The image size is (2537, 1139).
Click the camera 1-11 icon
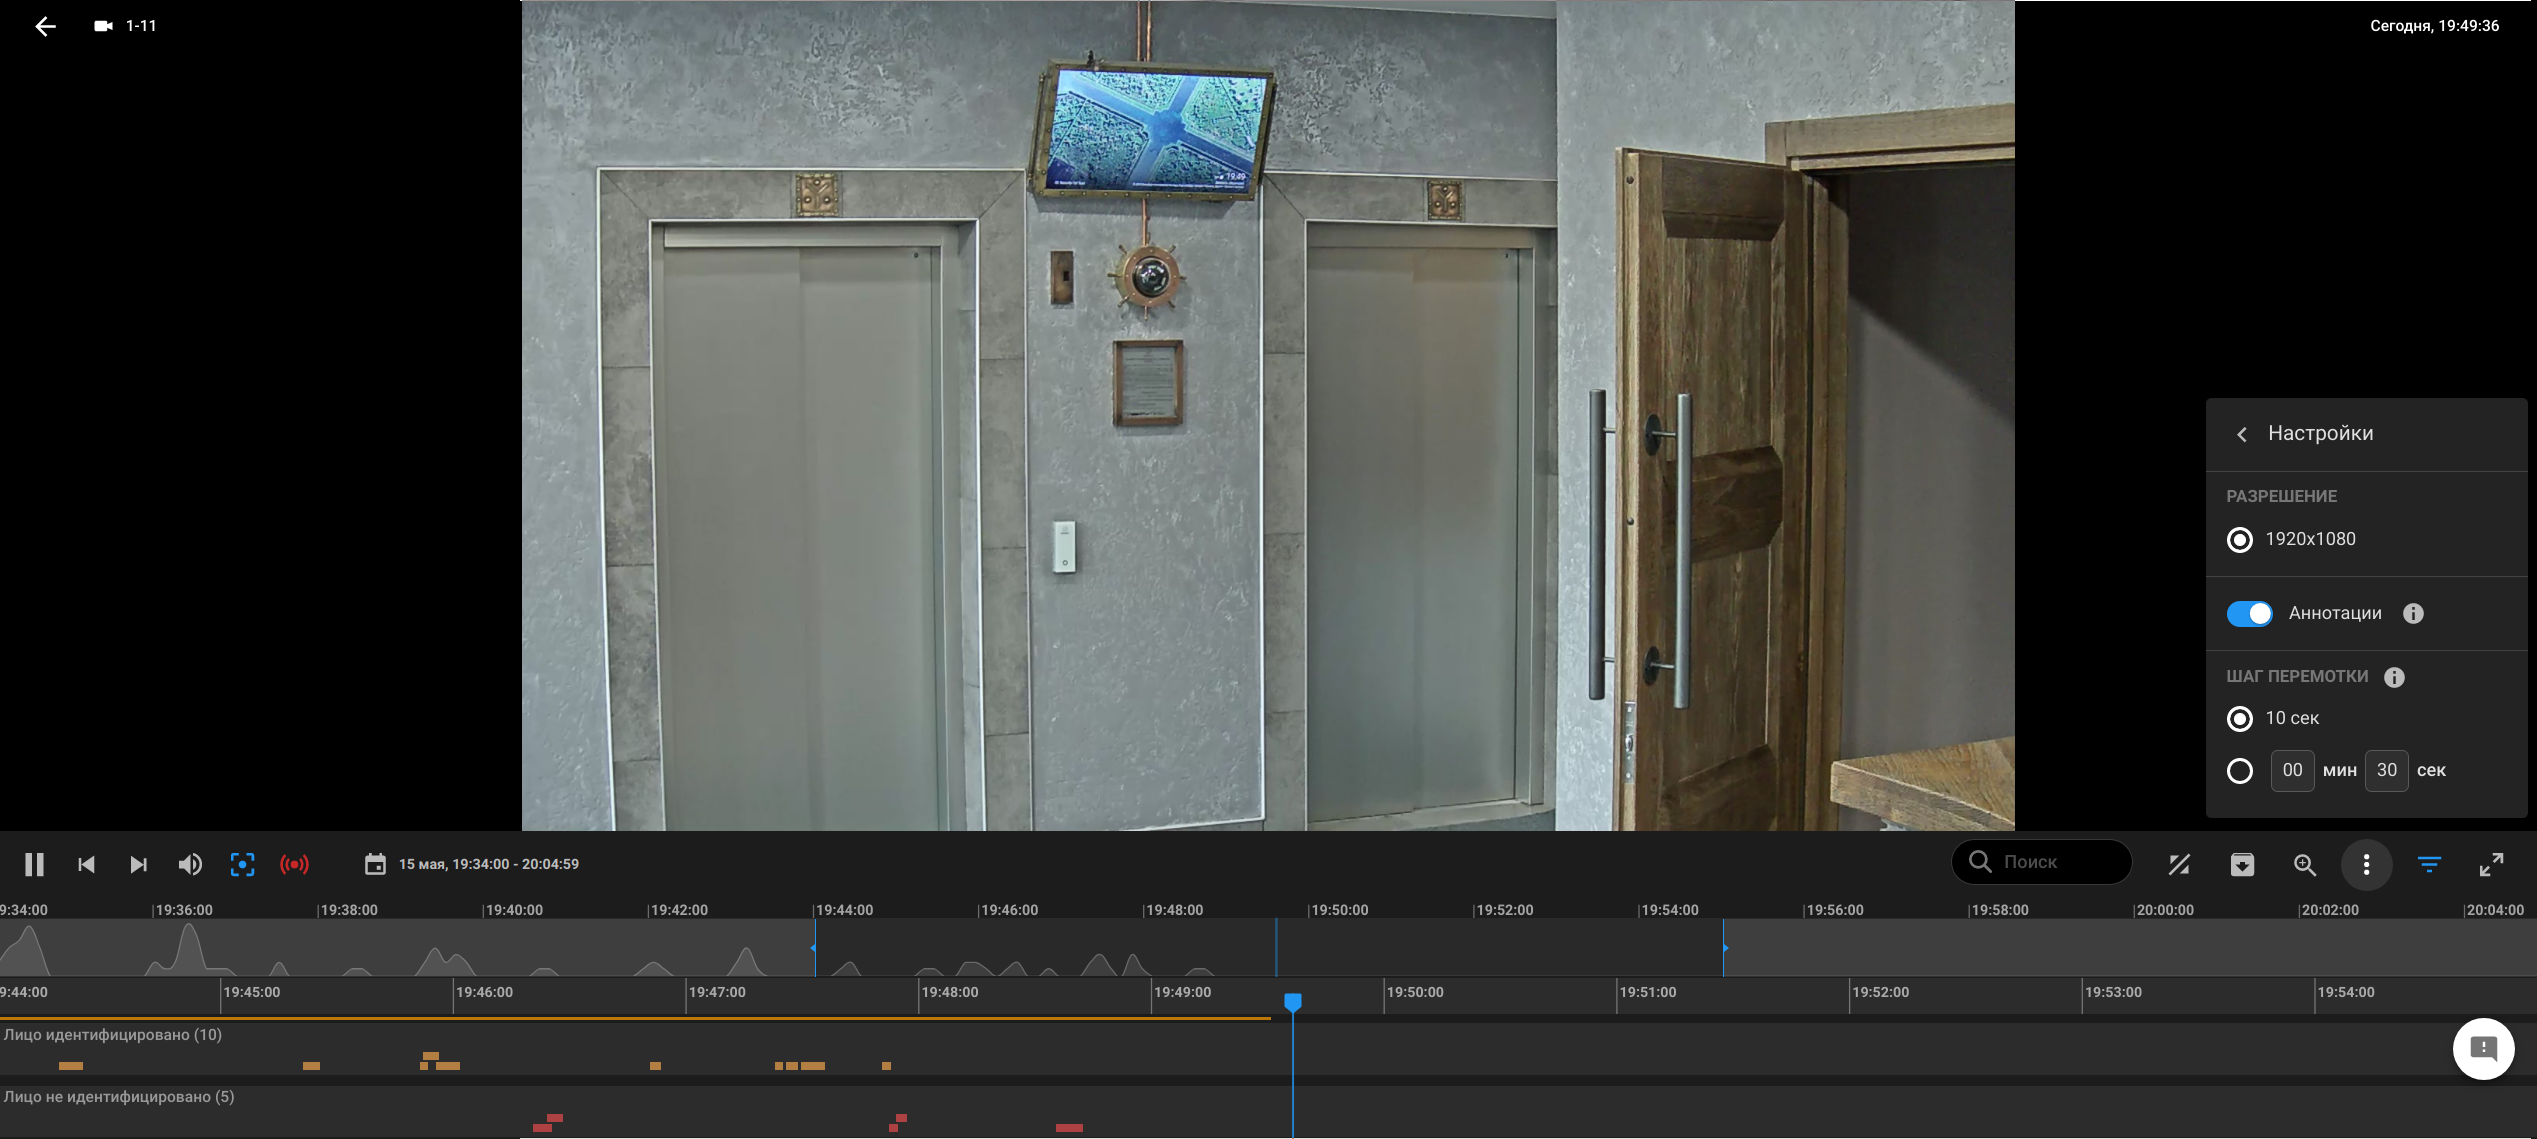103,26
